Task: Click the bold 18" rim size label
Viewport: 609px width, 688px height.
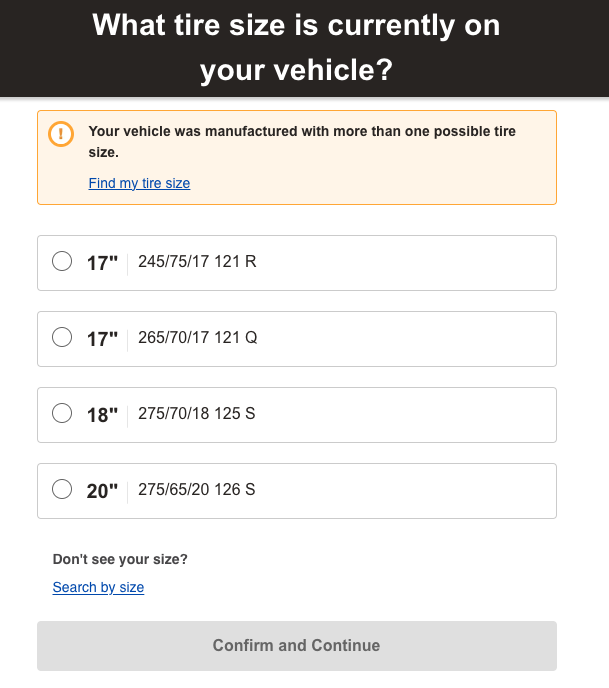Action: tap(102, 415)
